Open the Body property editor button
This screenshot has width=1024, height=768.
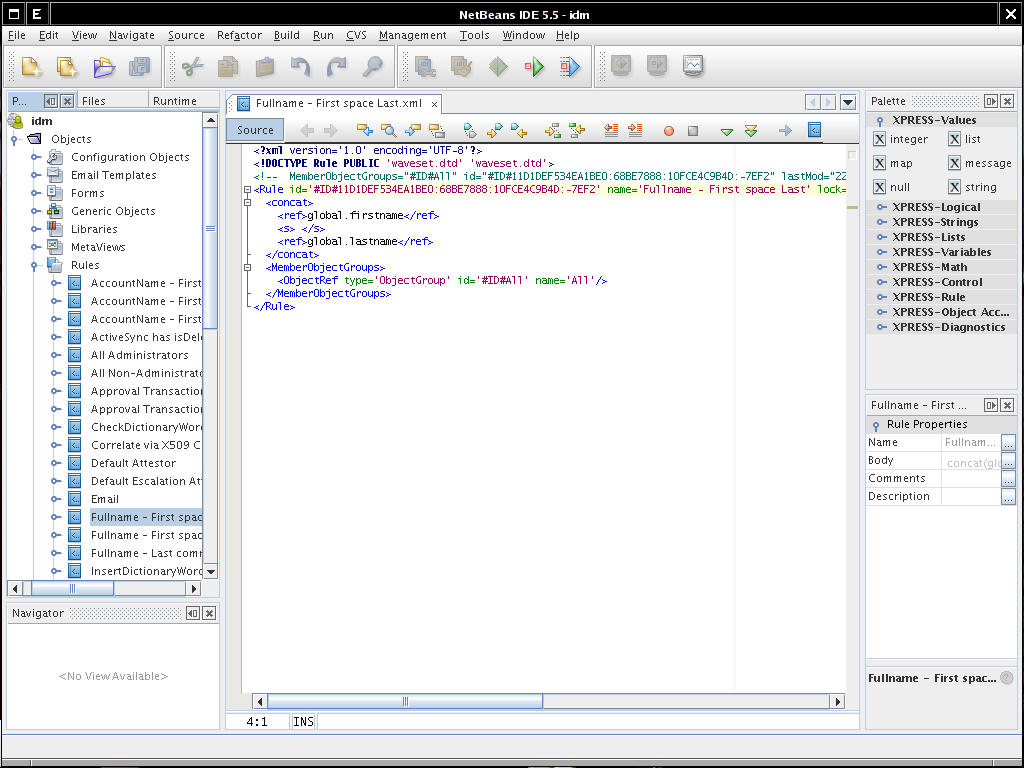[x=1008, y=461]
